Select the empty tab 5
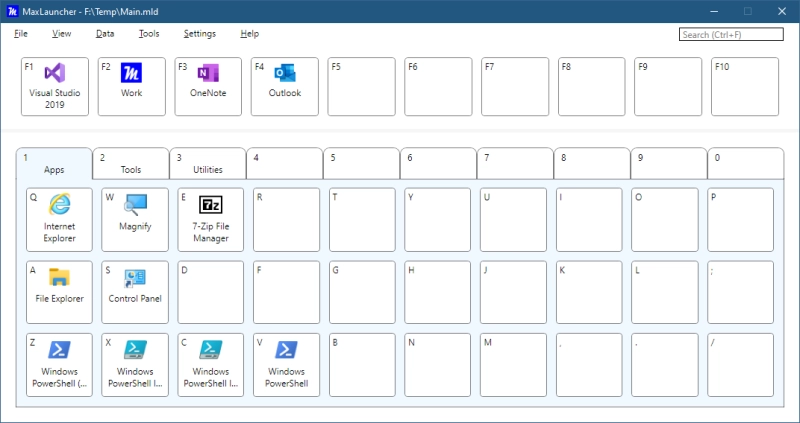The width and height of the screenshot is (800, 423). coord(362,164)
